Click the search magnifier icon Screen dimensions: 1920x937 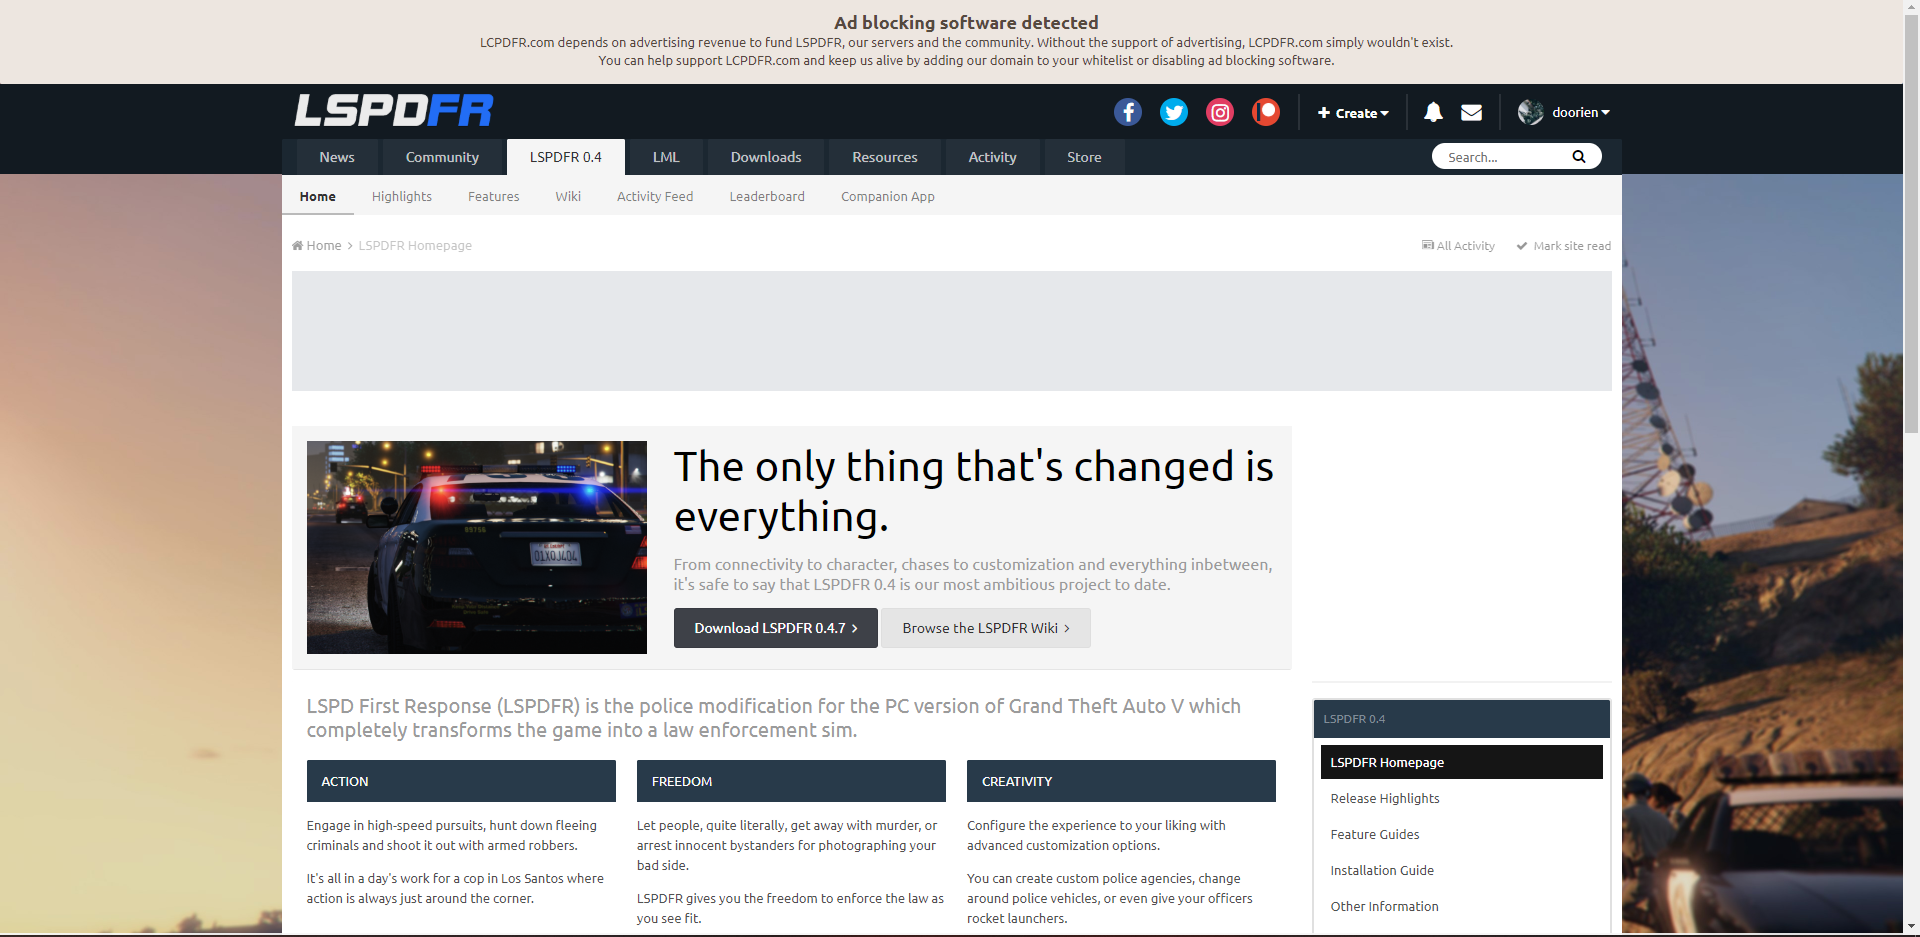1579,156
